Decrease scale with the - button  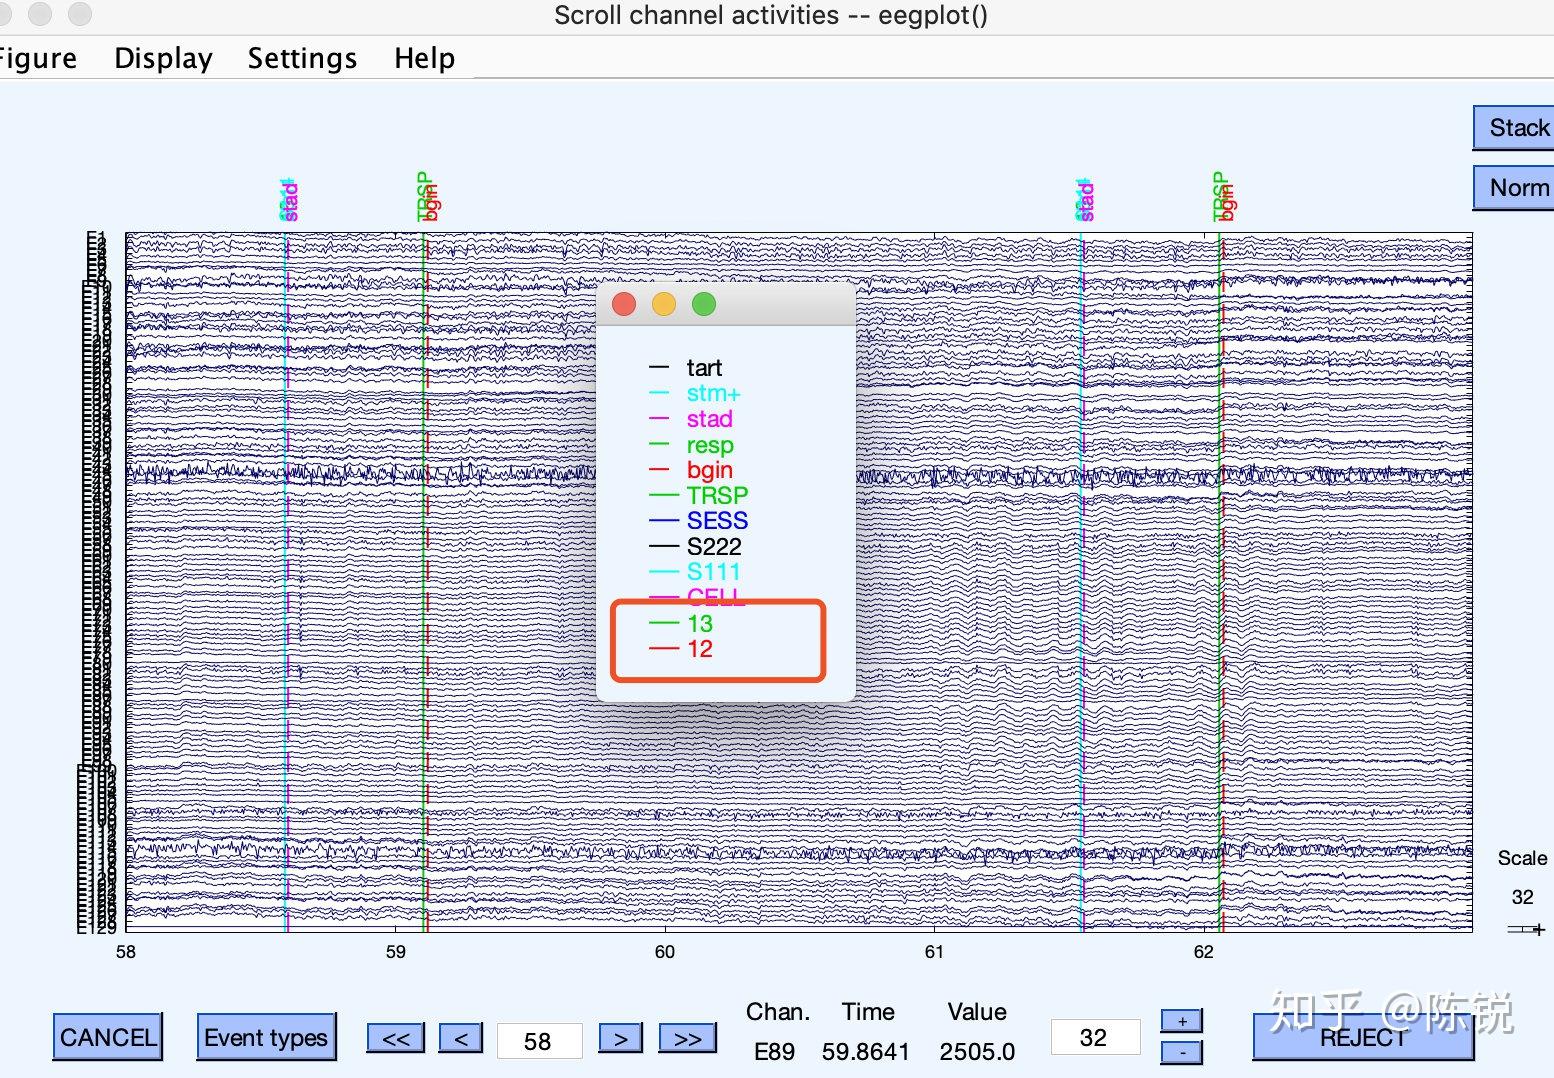pos(1182,1052)
